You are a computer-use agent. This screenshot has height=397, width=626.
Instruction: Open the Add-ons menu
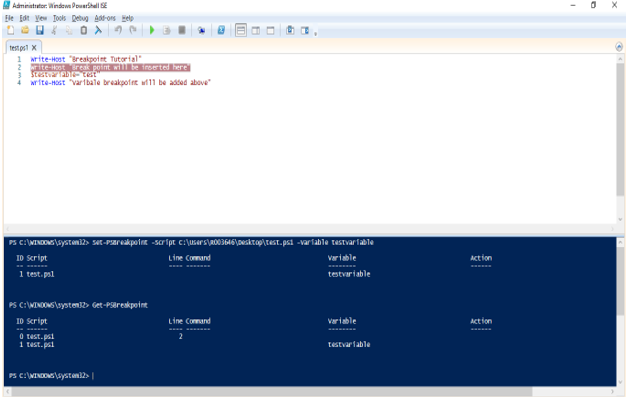pyautogui.click(x=105, y=18)
